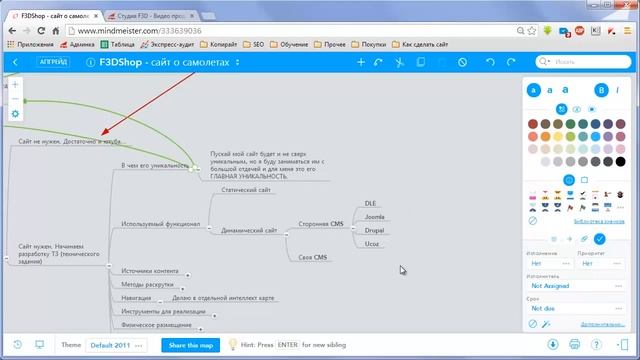
Task: Click the cut scissors icon in the toolbar
Action: [400, 62]
